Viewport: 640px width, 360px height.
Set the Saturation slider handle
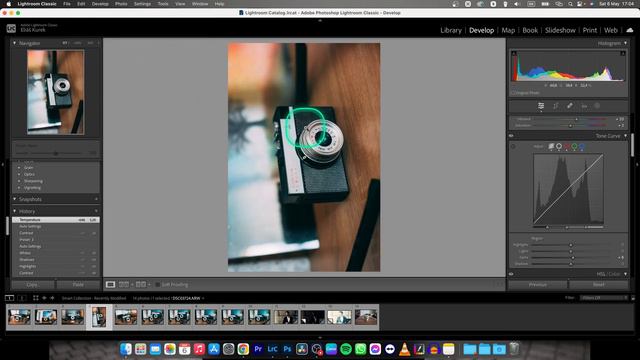coord(571,126)
